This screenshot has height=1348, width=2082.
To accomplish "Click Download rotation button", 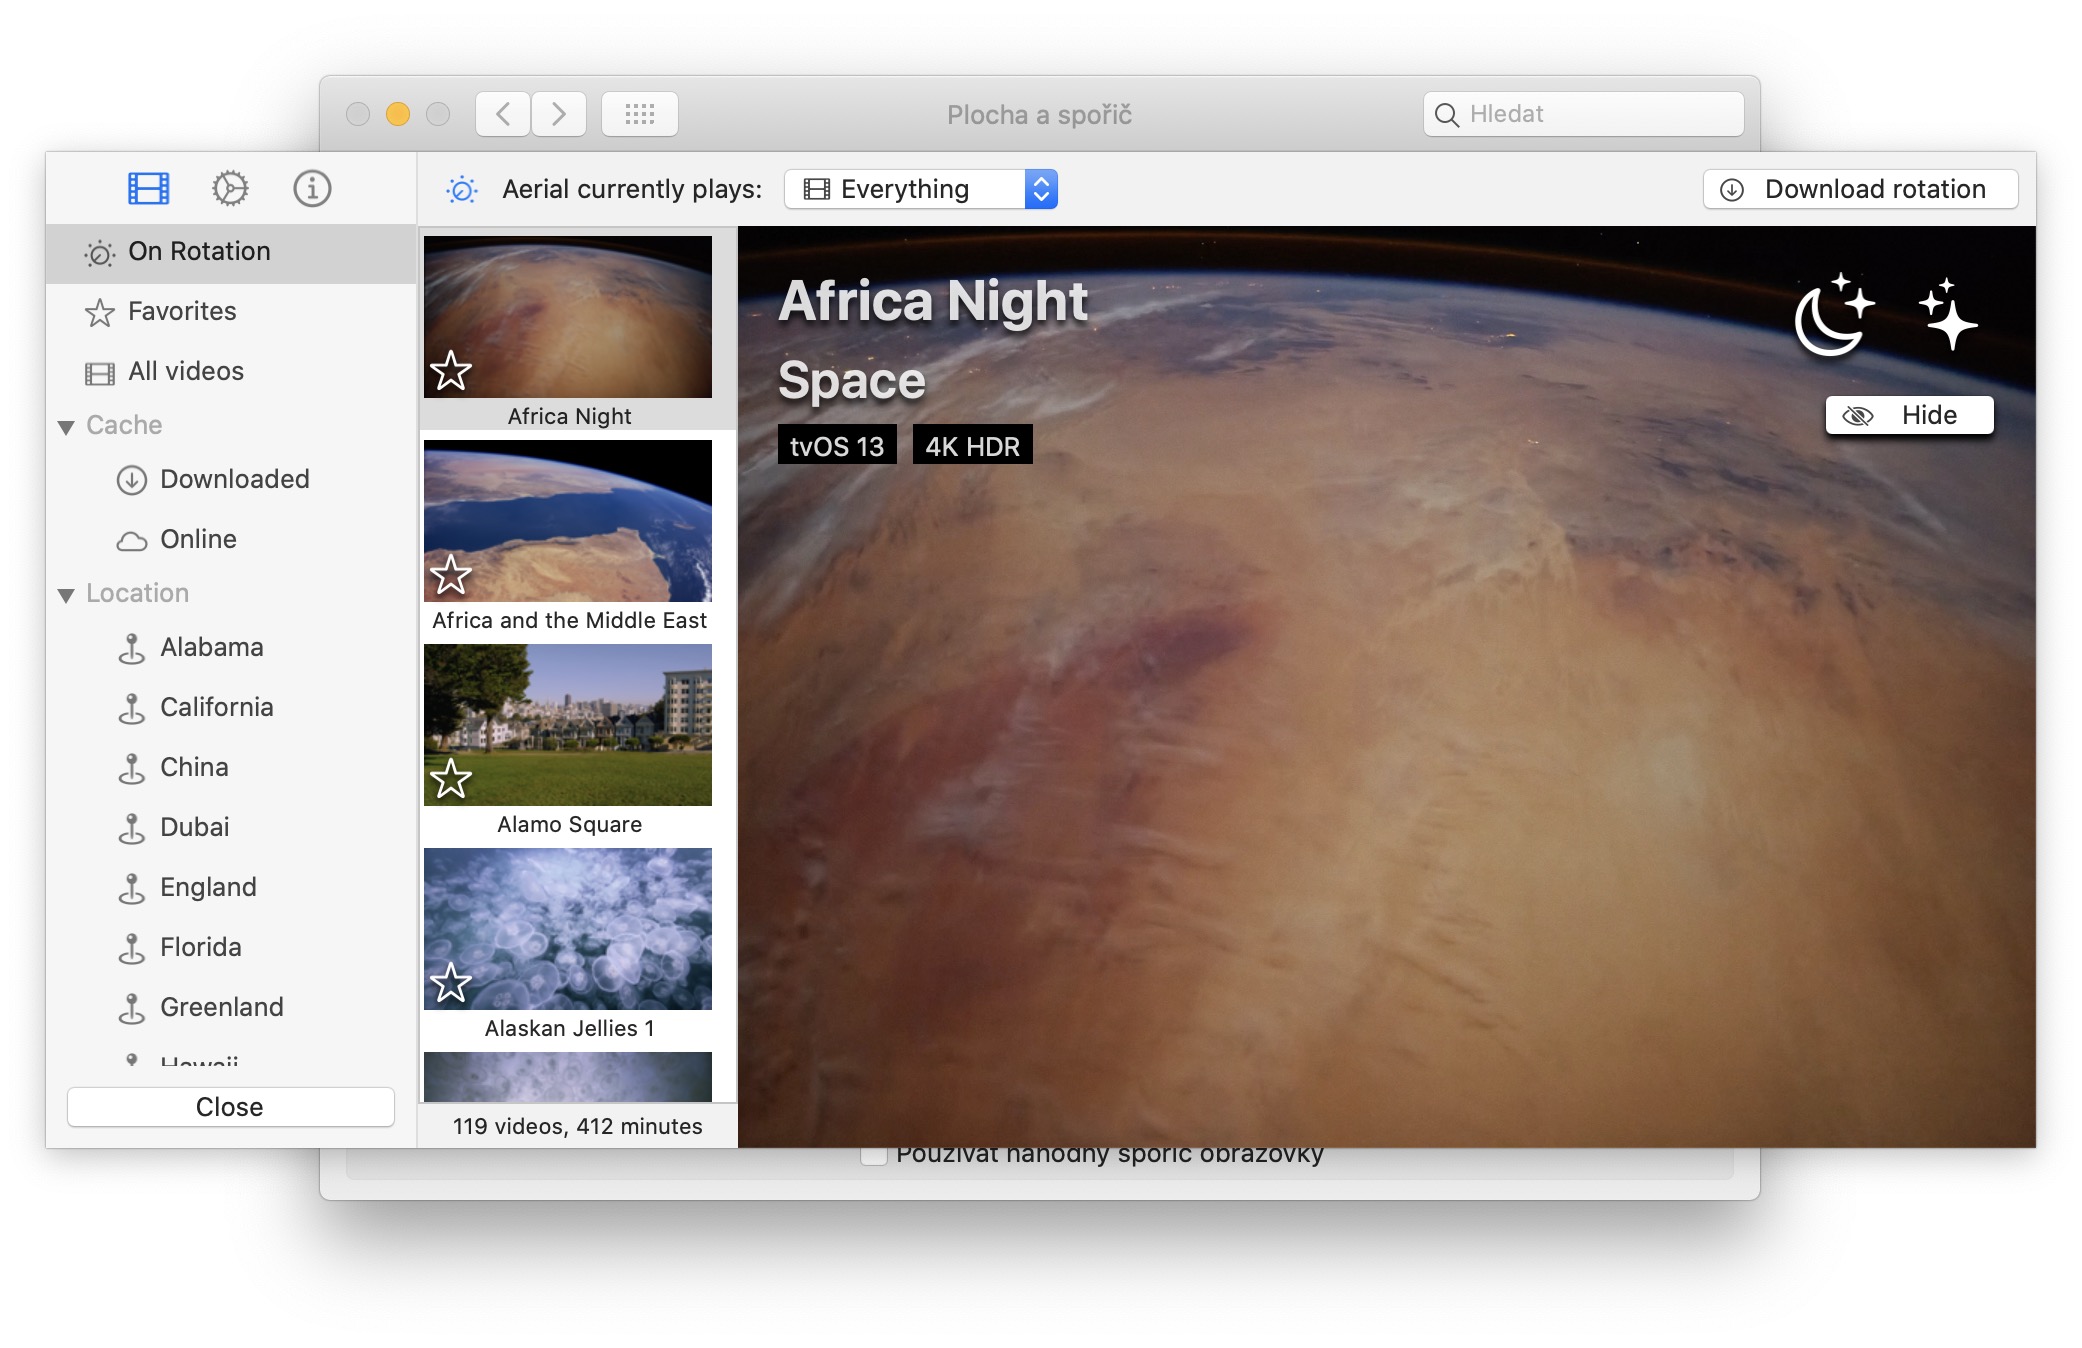I will (1859, 189).
